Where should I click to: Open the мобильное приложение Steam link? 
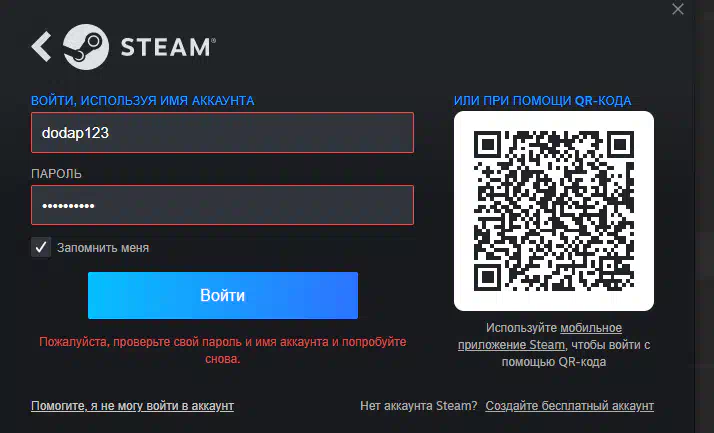pyautogui.click(x=540, y=336)
